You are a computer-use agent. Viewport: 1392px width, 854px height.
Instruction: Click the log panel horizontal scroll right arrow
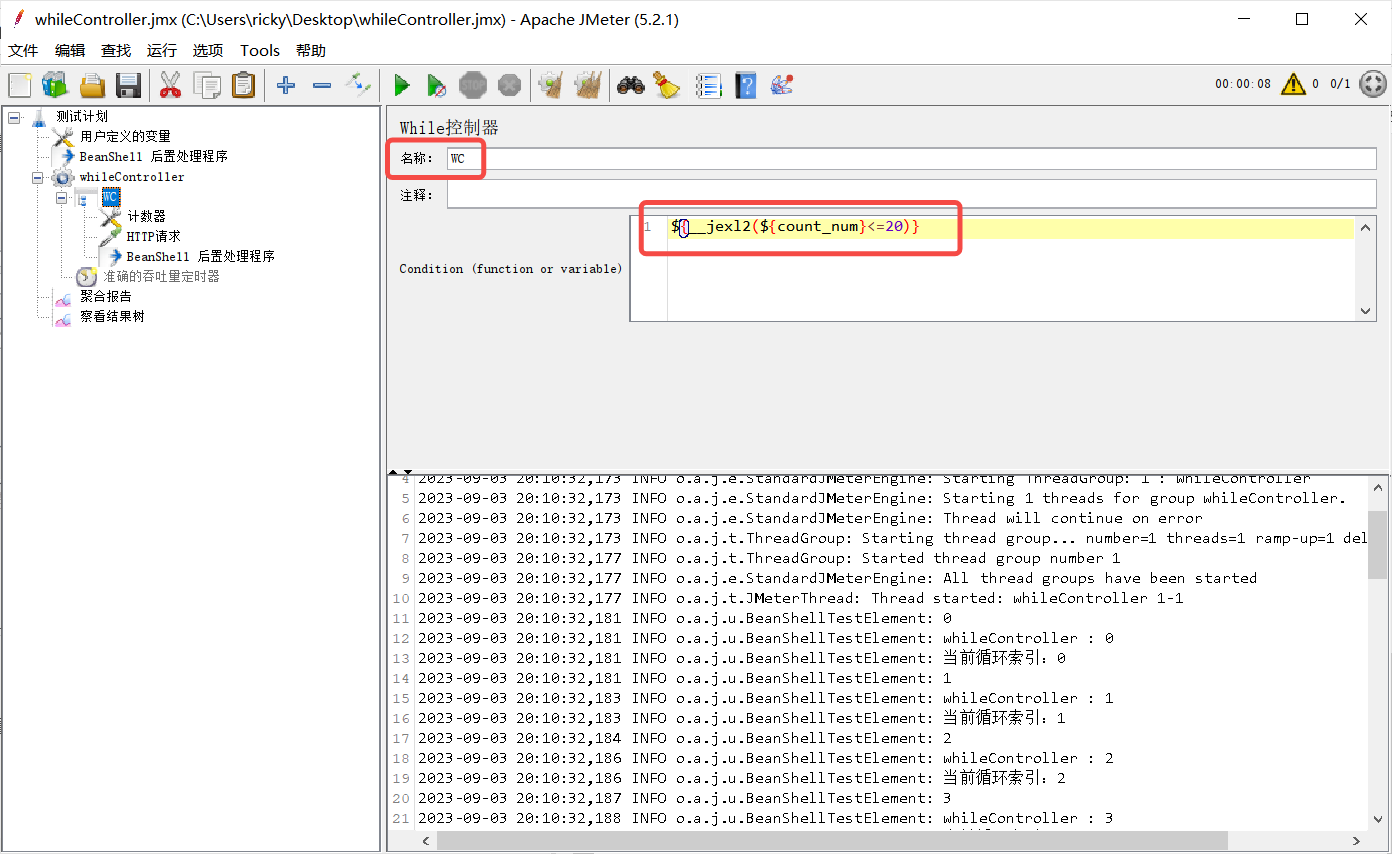(1358, 841)
